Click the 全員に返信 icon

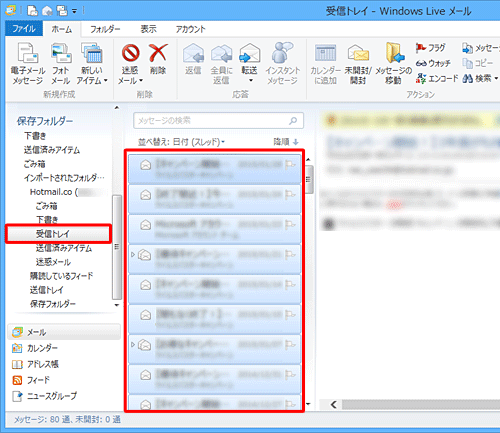pyautogui.click(x=221, y=53)
